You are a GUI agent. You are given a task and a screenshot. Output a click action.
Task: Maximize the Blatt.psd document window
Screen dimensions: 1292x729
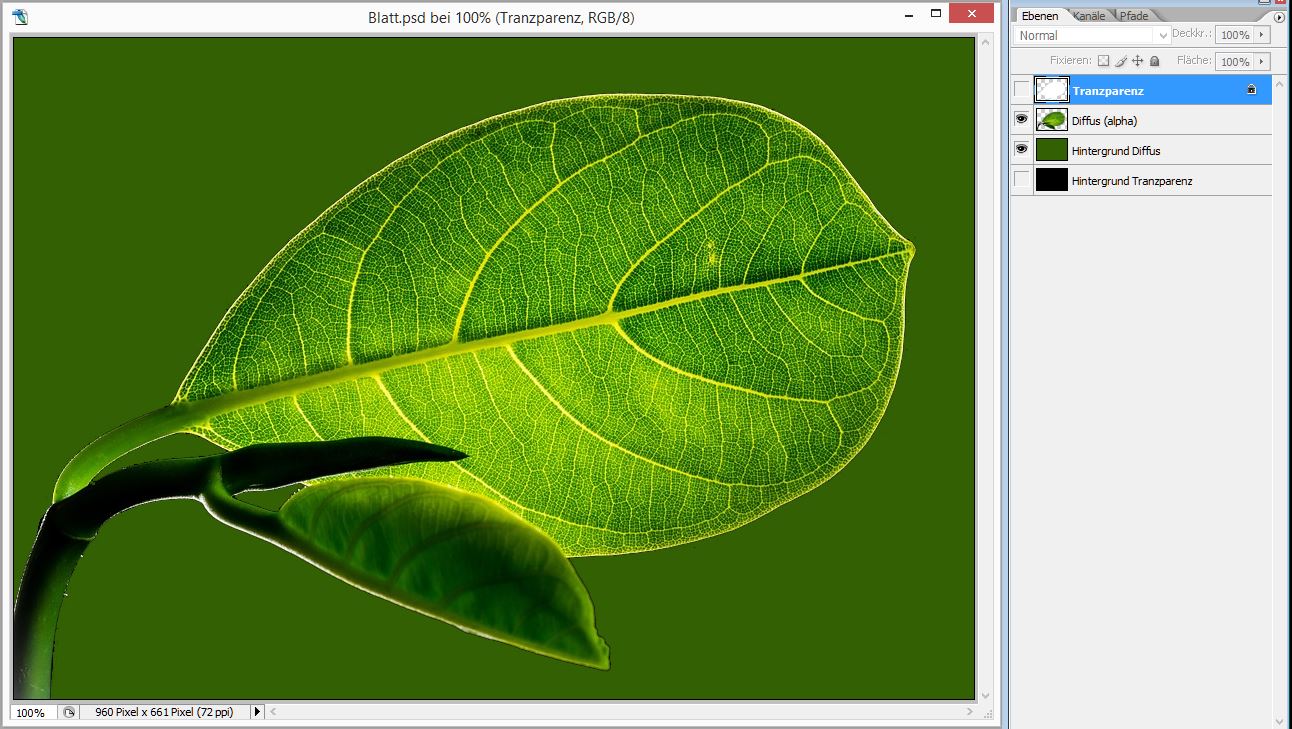936,14
